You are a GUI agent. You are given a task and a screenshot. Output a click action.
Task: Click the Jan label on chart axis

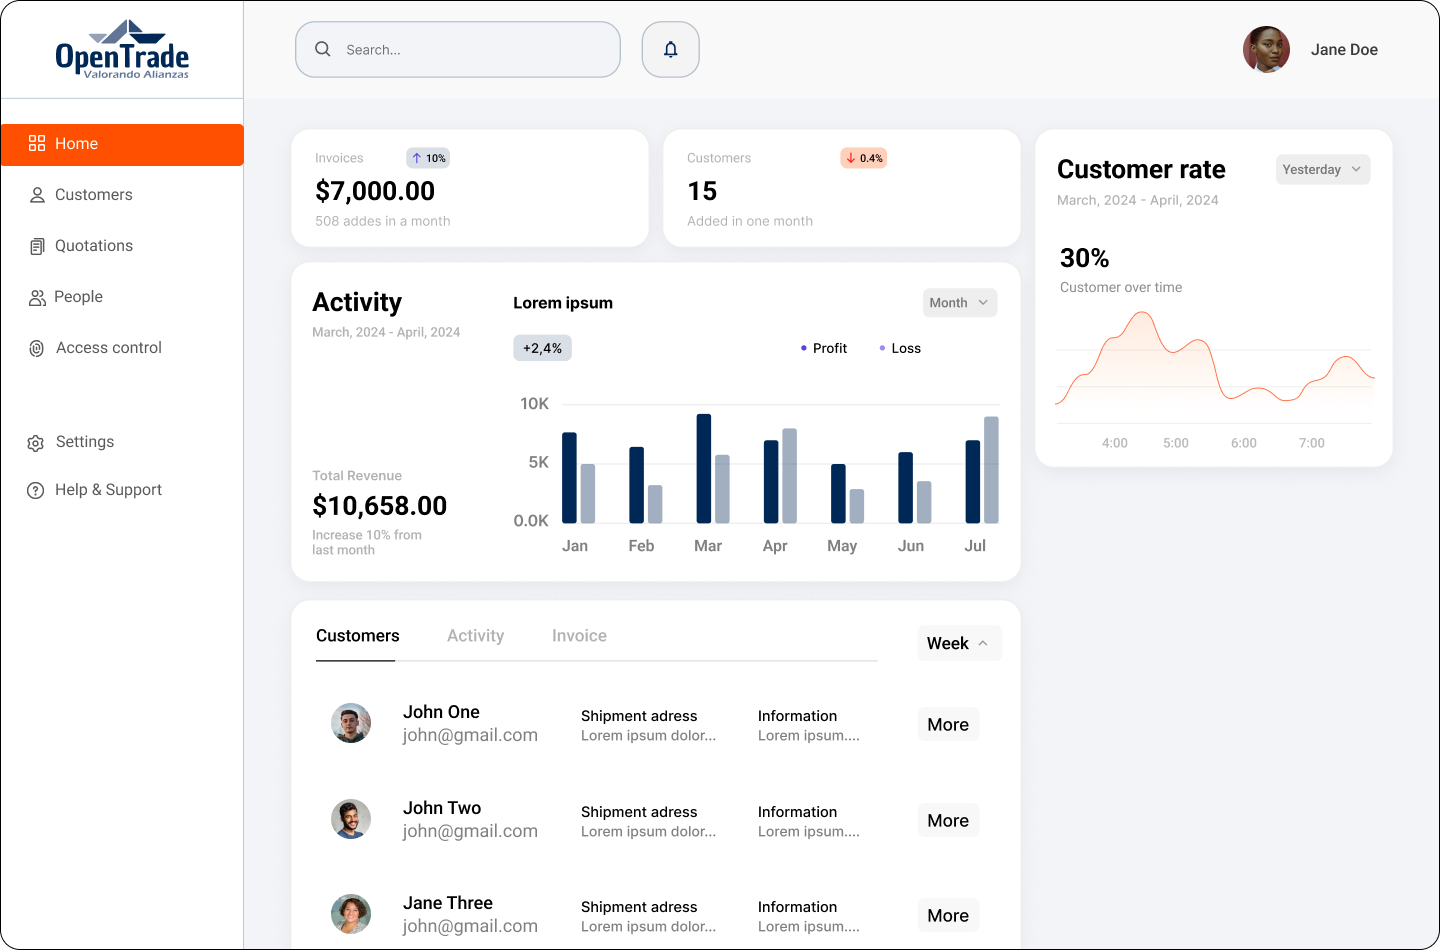coord(575,546)
